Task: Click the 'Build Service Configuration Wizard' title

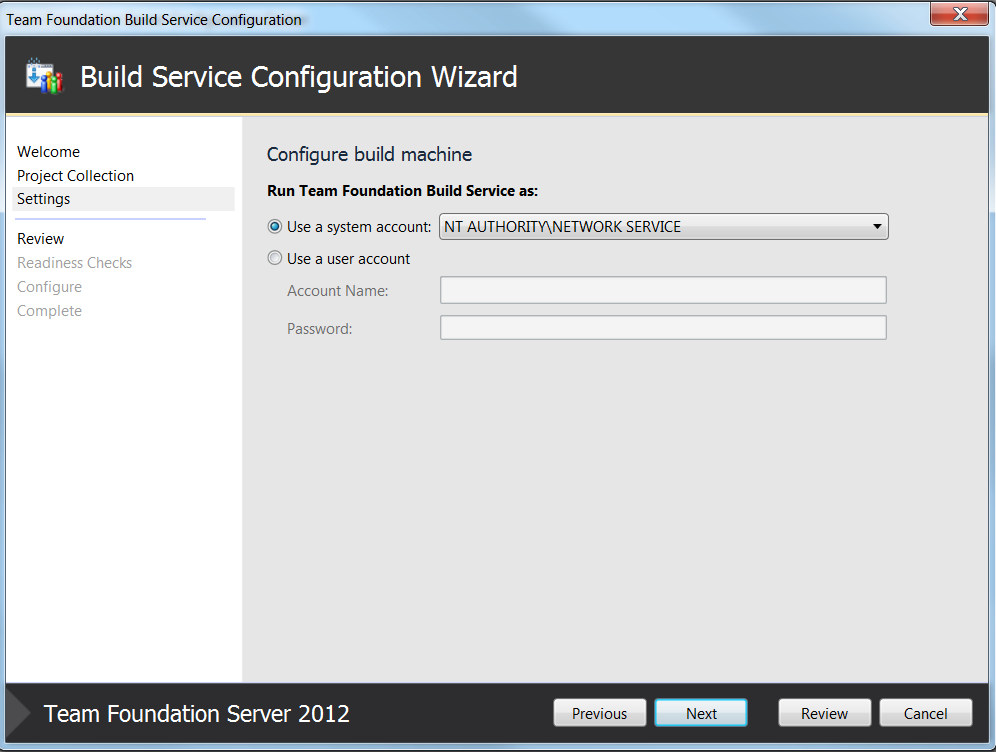Action: point(299,77)
